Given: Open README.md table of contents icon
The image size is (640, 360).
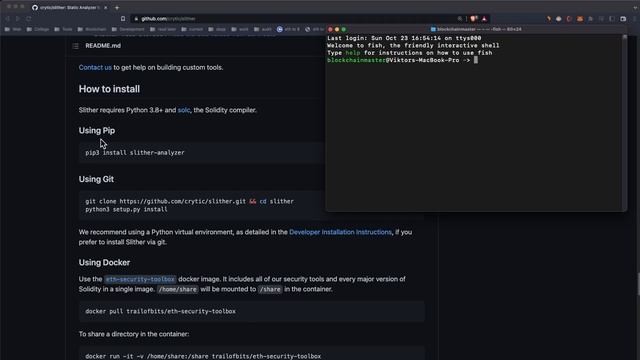Looking at the screenshot, I should [x=76, y=46].
